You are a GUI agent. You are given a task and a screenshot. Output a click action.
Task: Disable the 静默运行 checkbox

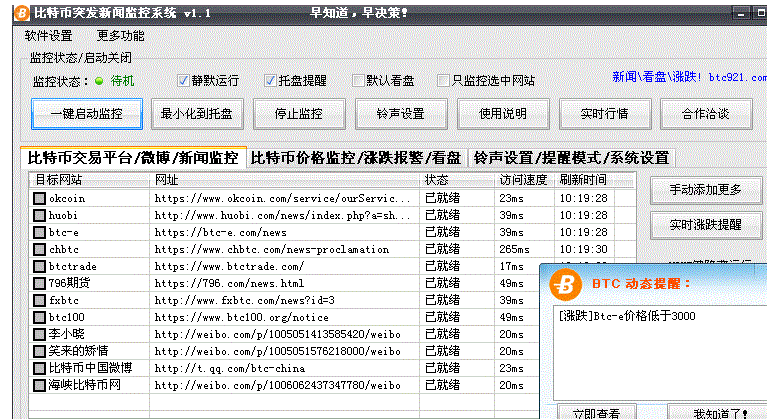click(x=183, y=80)
